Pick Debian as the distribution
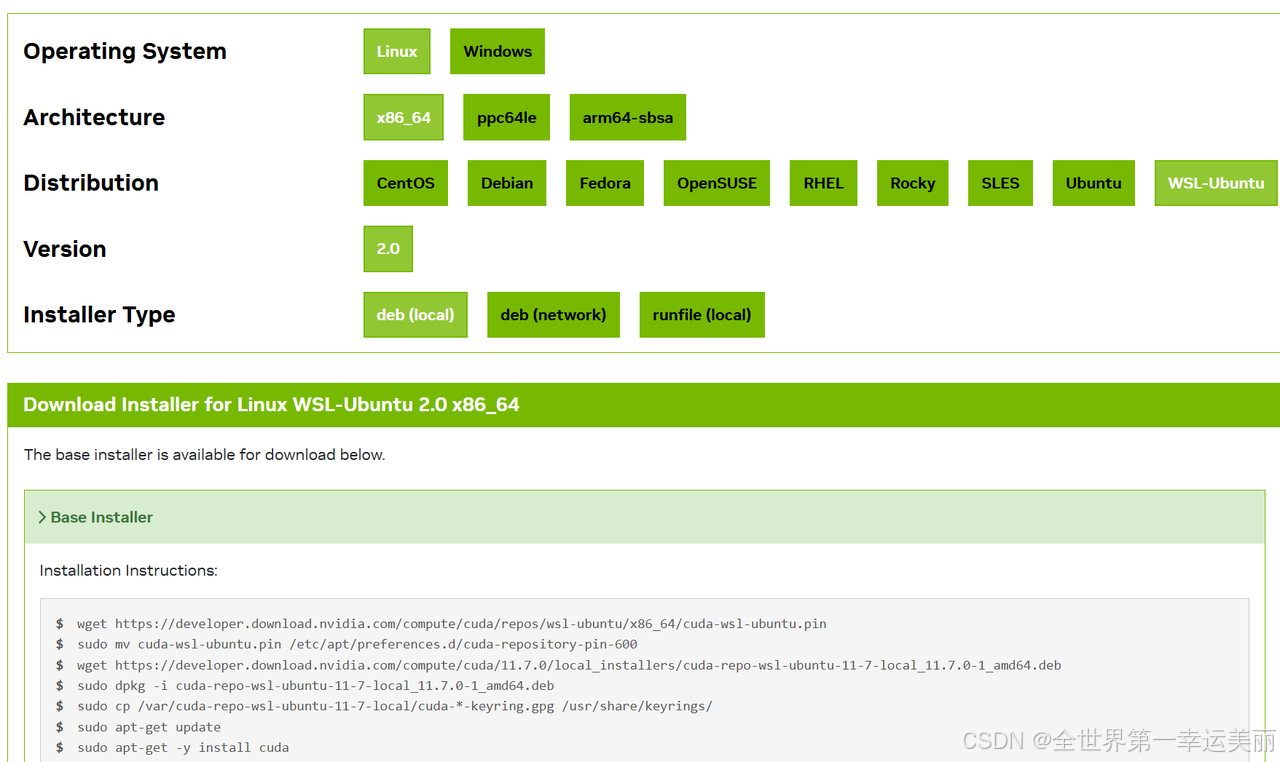The image size is (1280, 762). coord(507,183)
